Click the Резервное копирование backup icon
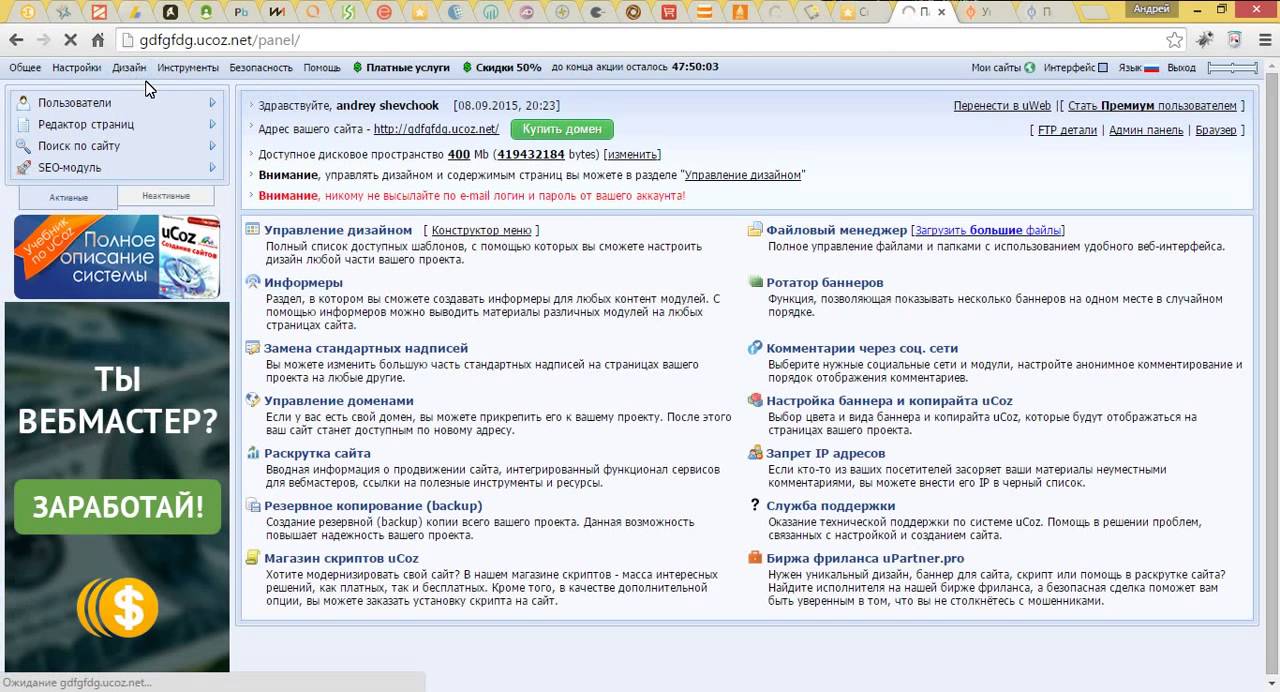 (x=253, y=505)
